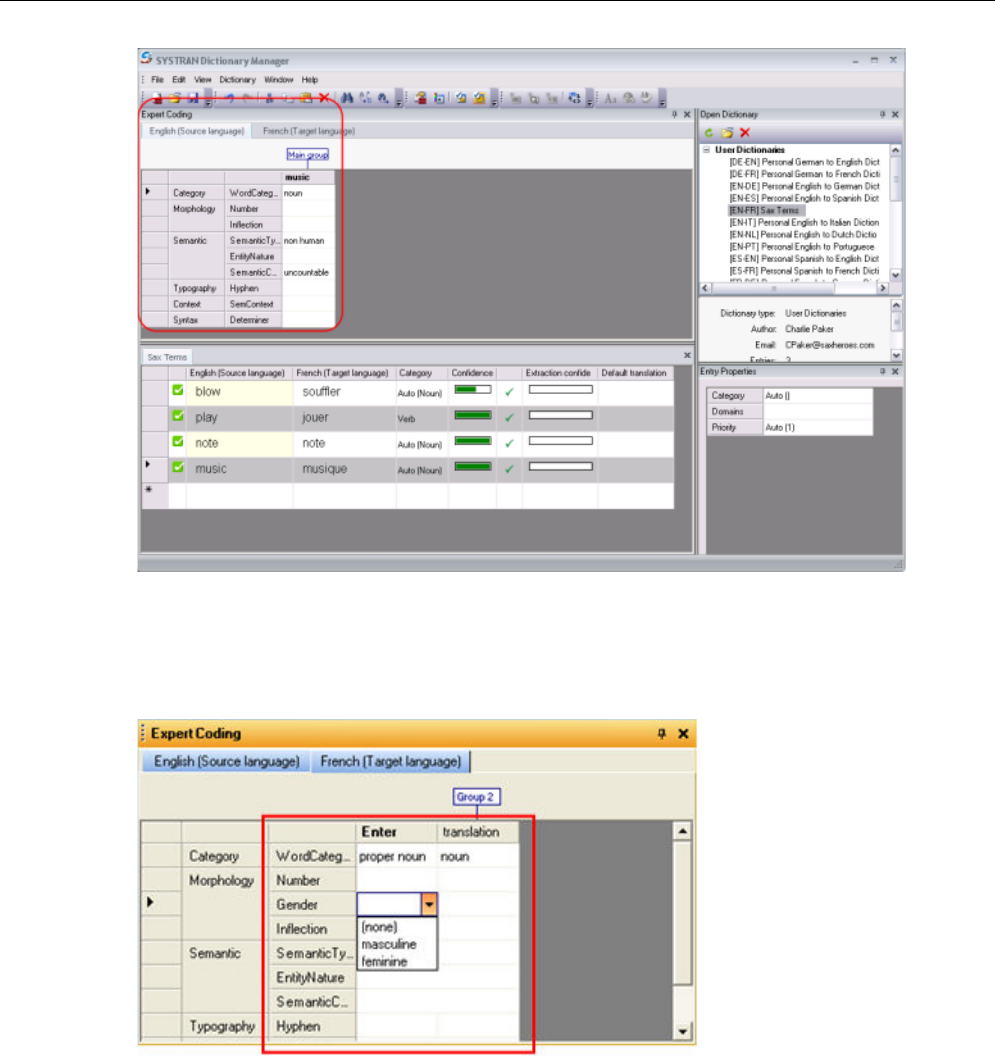Uncheck the checkbox for the note entry

pyautogui.click(x=178, y=441)
